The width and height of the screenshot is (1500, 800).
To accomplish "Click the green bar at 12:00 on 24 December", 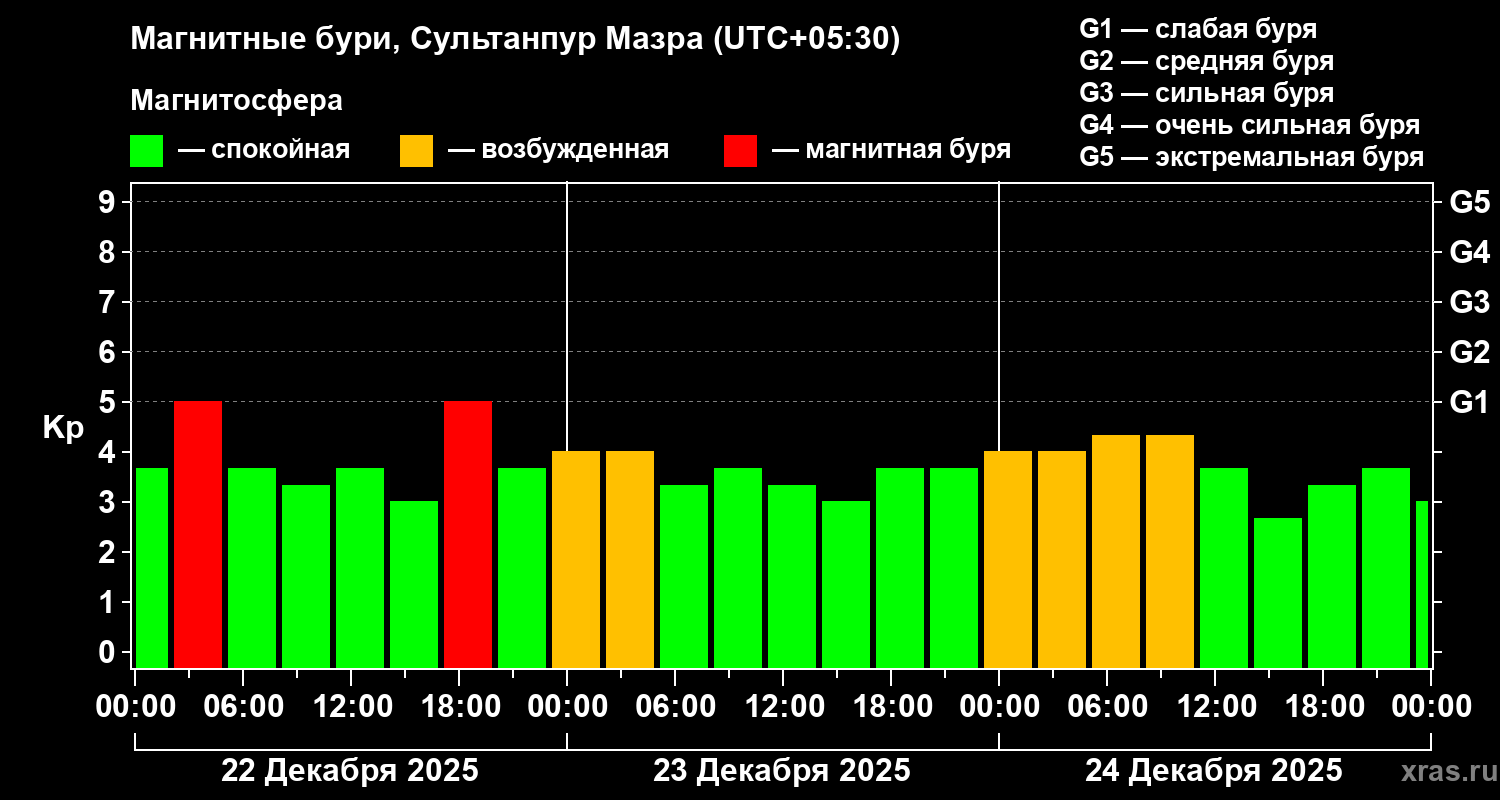I will tap(1224, 568).
